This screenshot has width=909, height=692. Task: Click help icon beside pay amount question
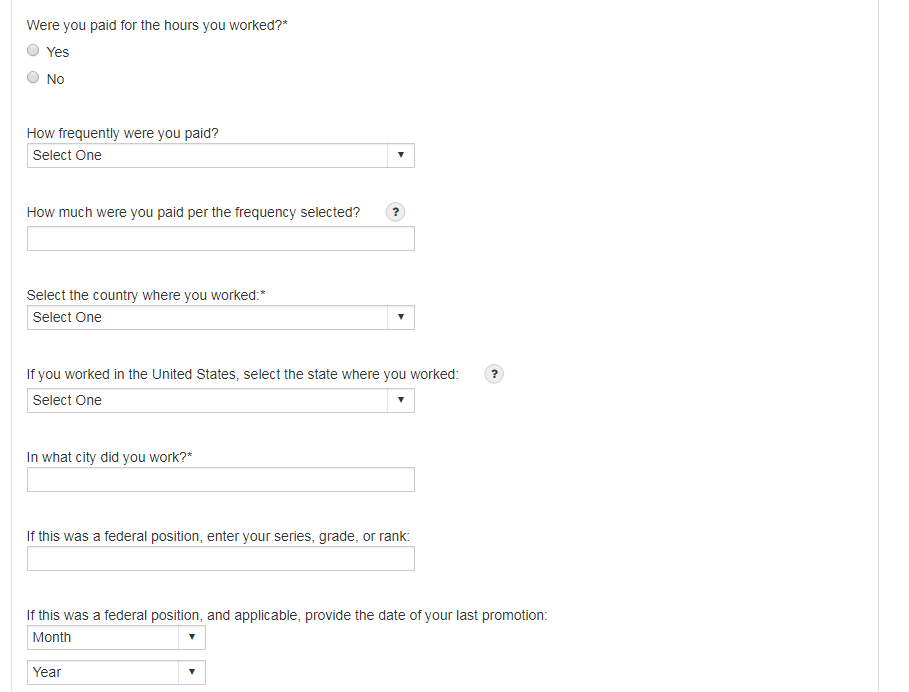396,212
